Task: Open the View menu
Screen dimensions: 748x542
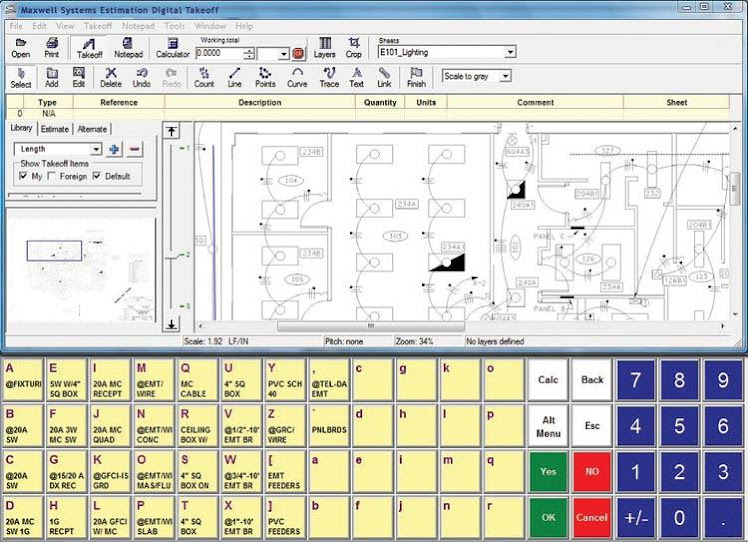Action: [65, 26]
